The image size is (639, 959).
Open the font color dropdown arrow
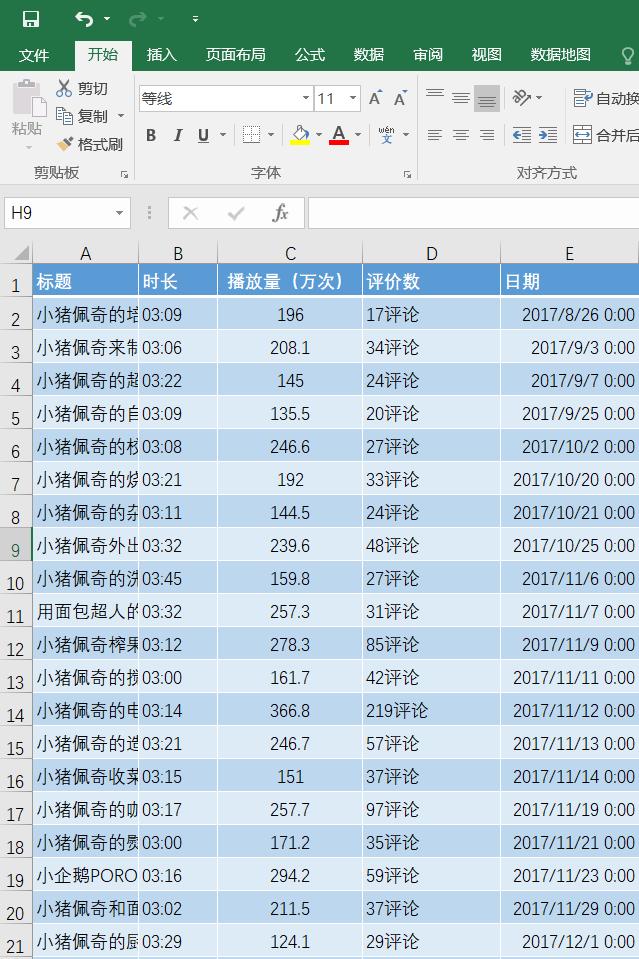(358, 135)
